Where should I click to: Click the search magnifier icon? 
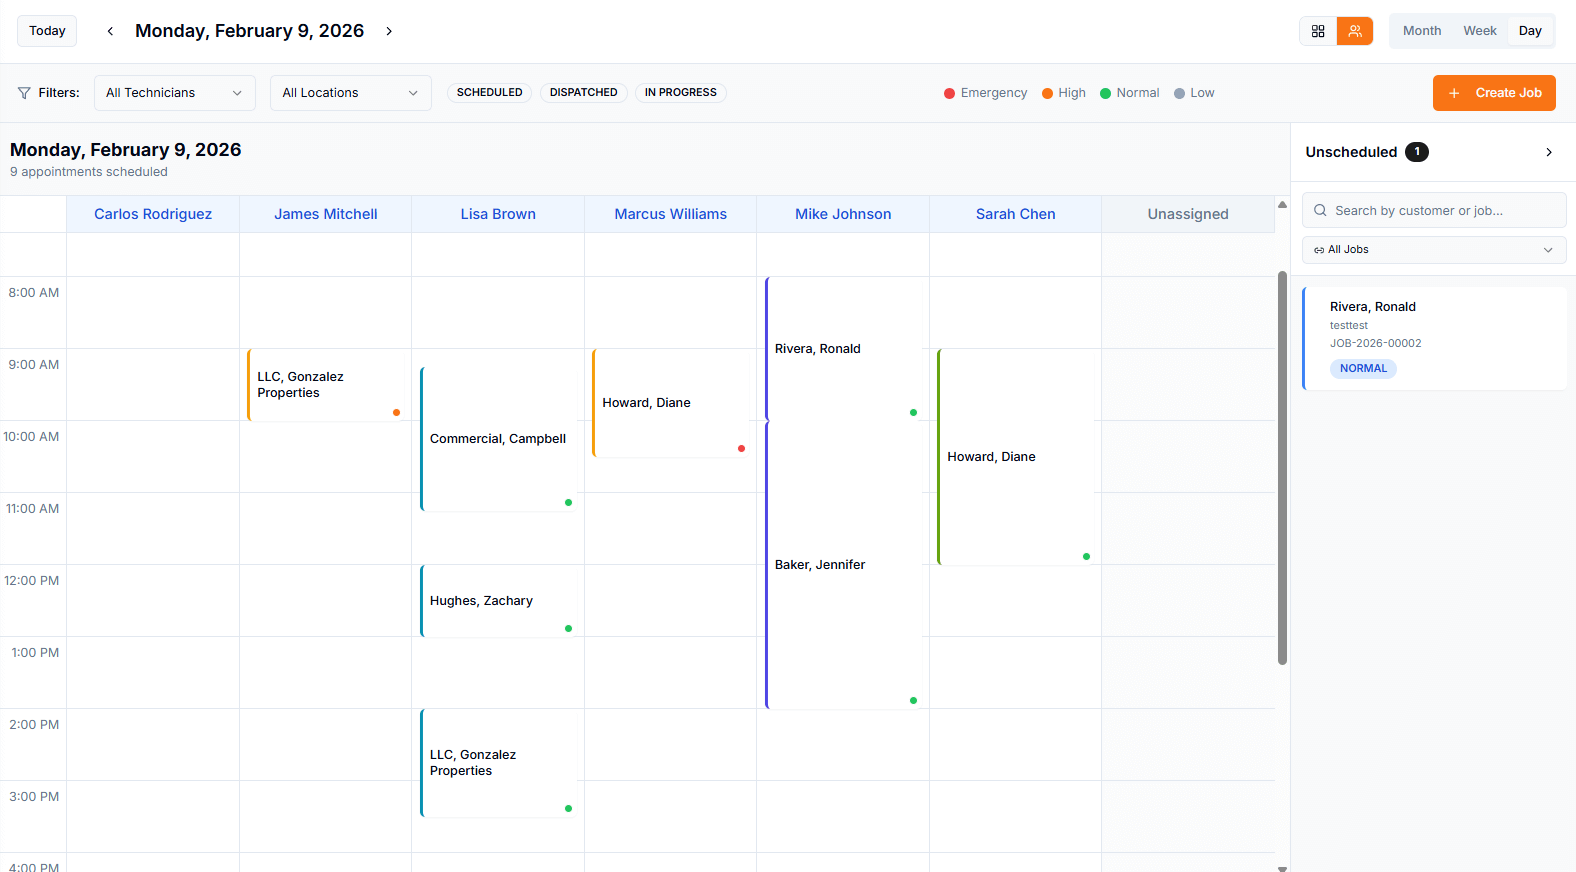[x=1320, y=211]
